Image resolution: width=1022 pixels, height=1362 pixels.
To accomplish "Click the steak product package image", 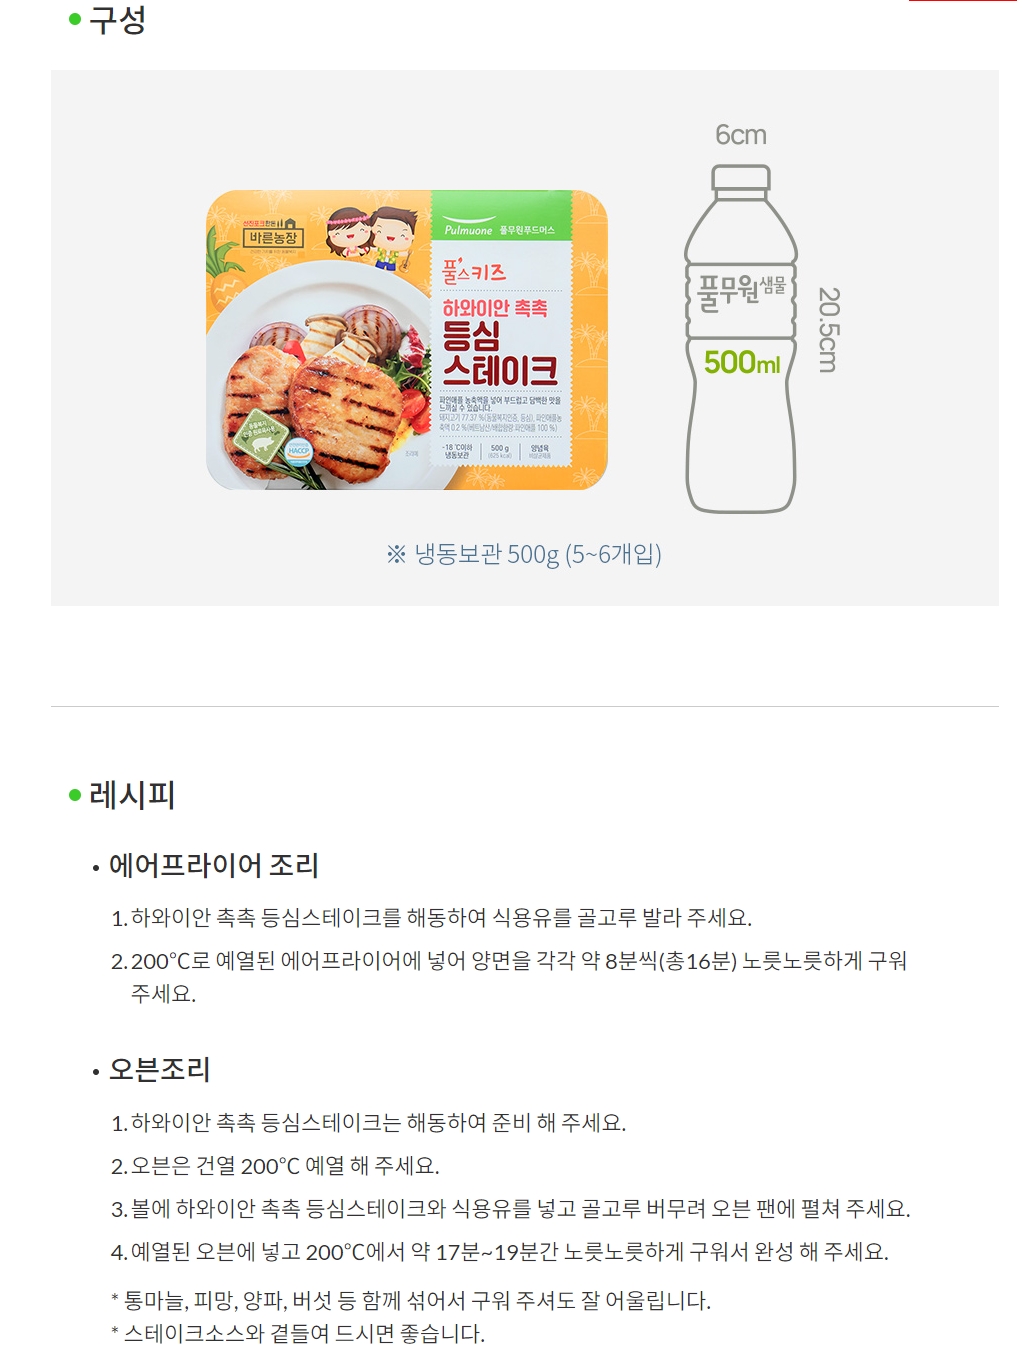I will [x=407, y=340].
